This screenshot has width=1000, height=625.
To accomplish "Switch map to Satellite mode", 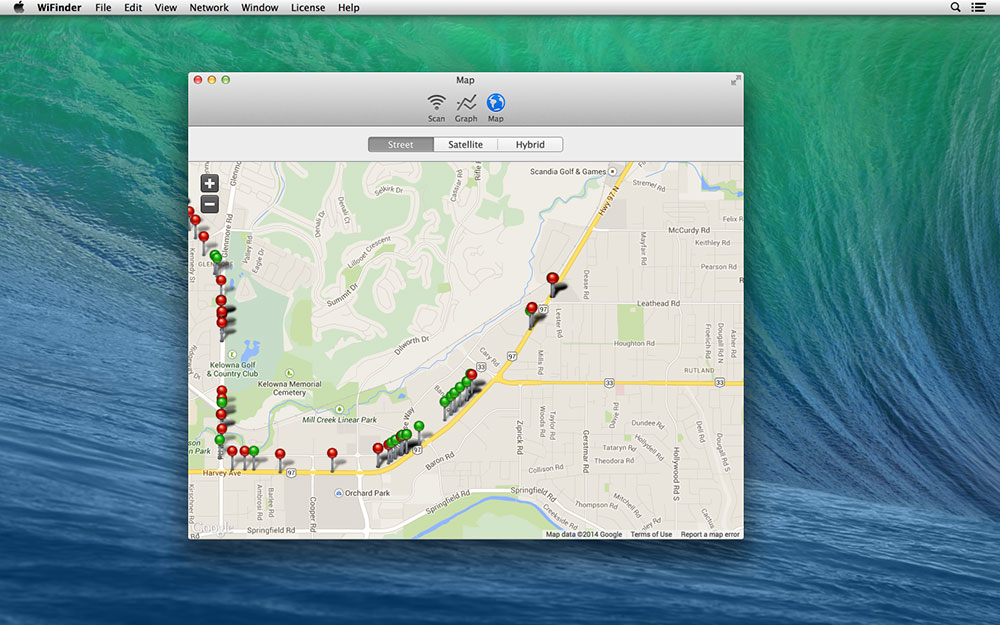I will pos(466,145).
